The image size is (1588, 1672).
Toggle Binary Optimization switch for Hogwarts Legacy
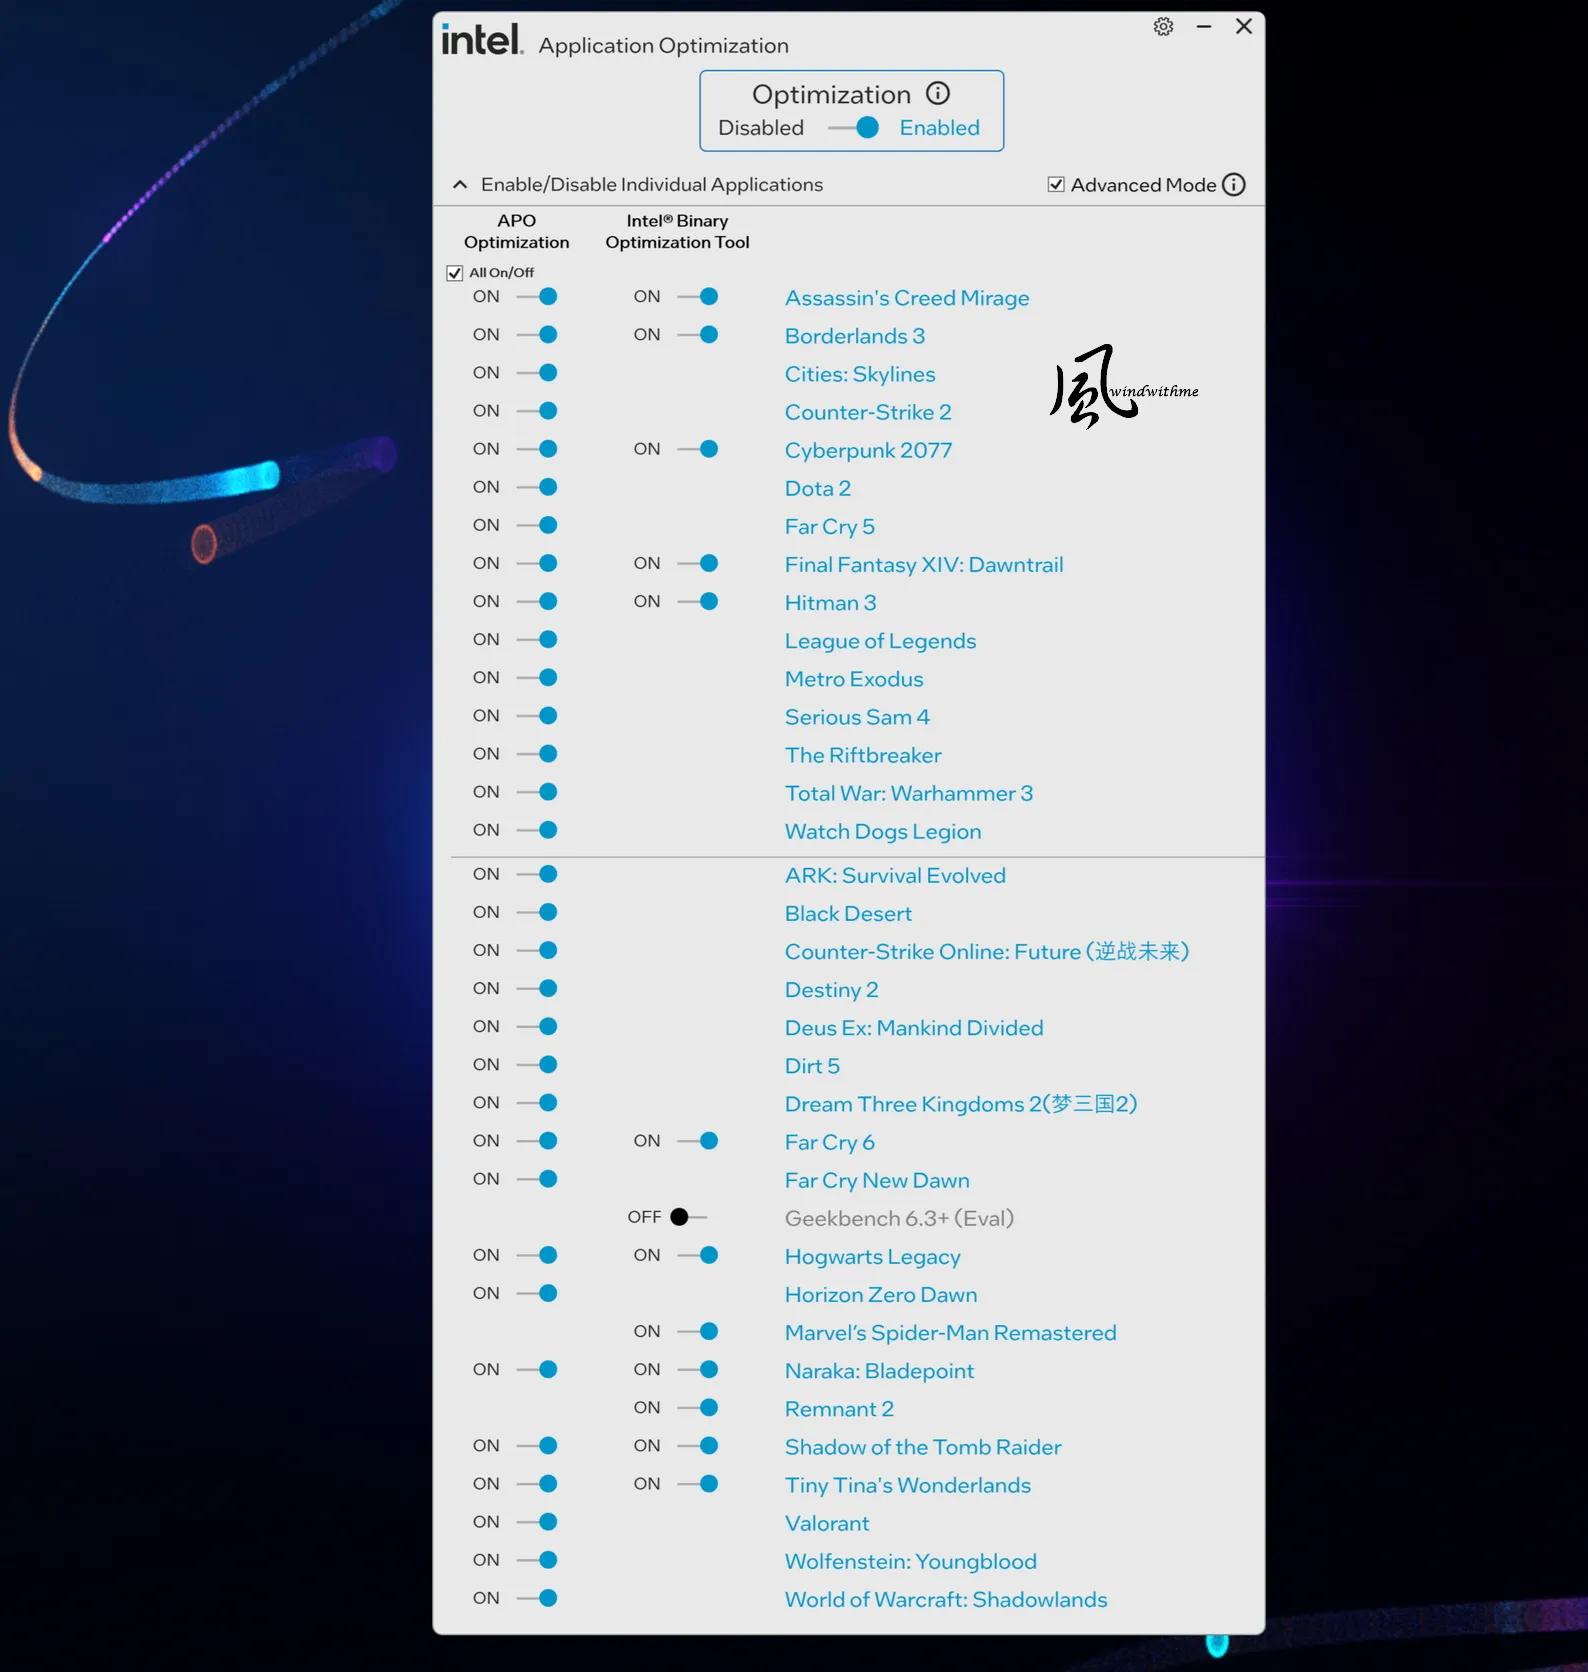(x=698, y=1255)
